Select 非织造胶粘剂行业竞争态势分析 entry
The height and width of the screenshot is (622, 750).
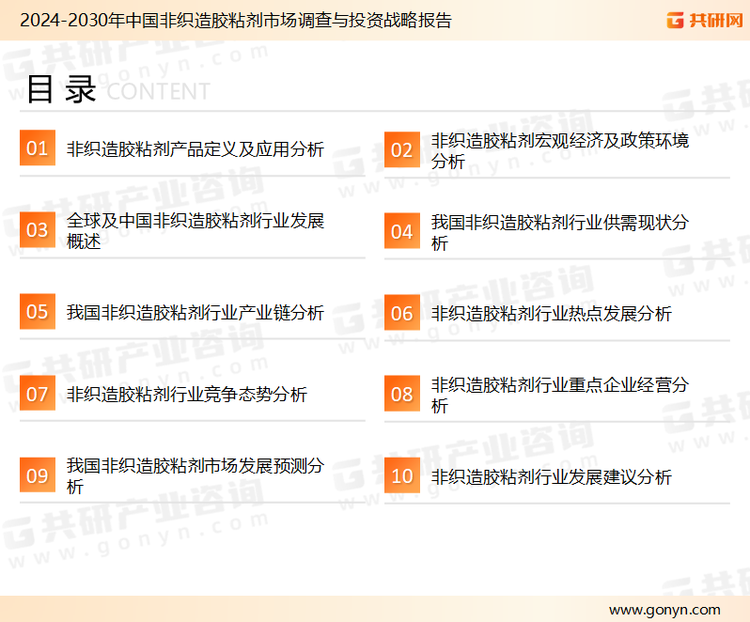[x=187, y=394]
